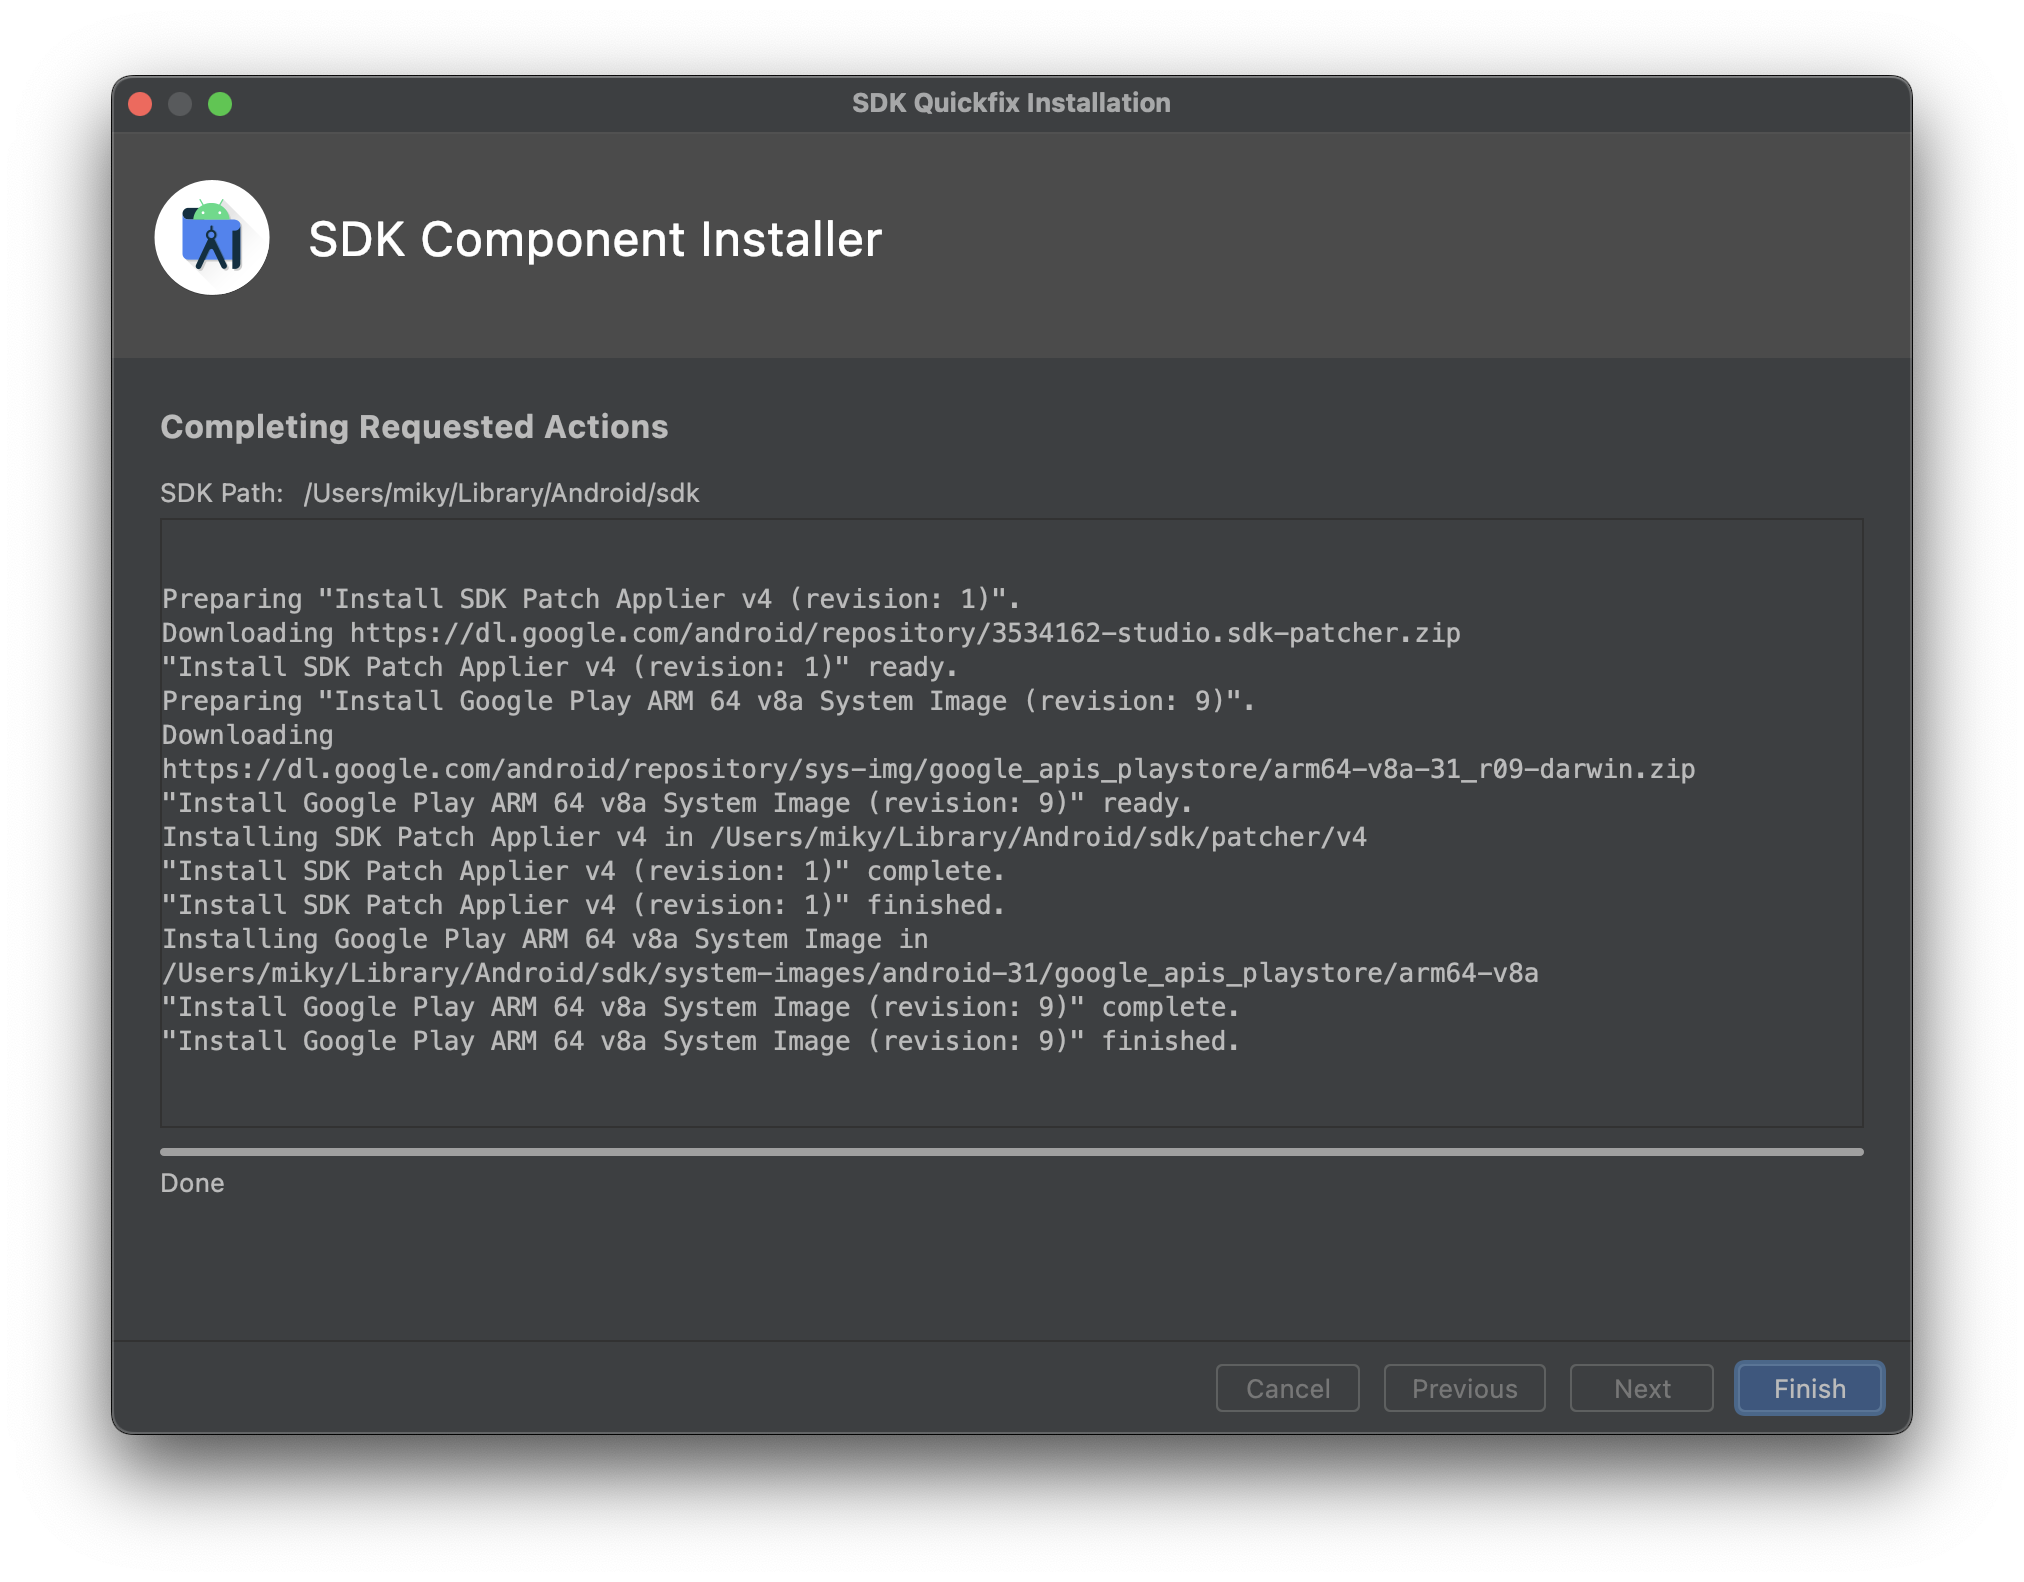Screen dimensions: 2024x1582
Task: Click 'Install SDK Patch Applier v4' finished line
Action: (x=583, y=905)
